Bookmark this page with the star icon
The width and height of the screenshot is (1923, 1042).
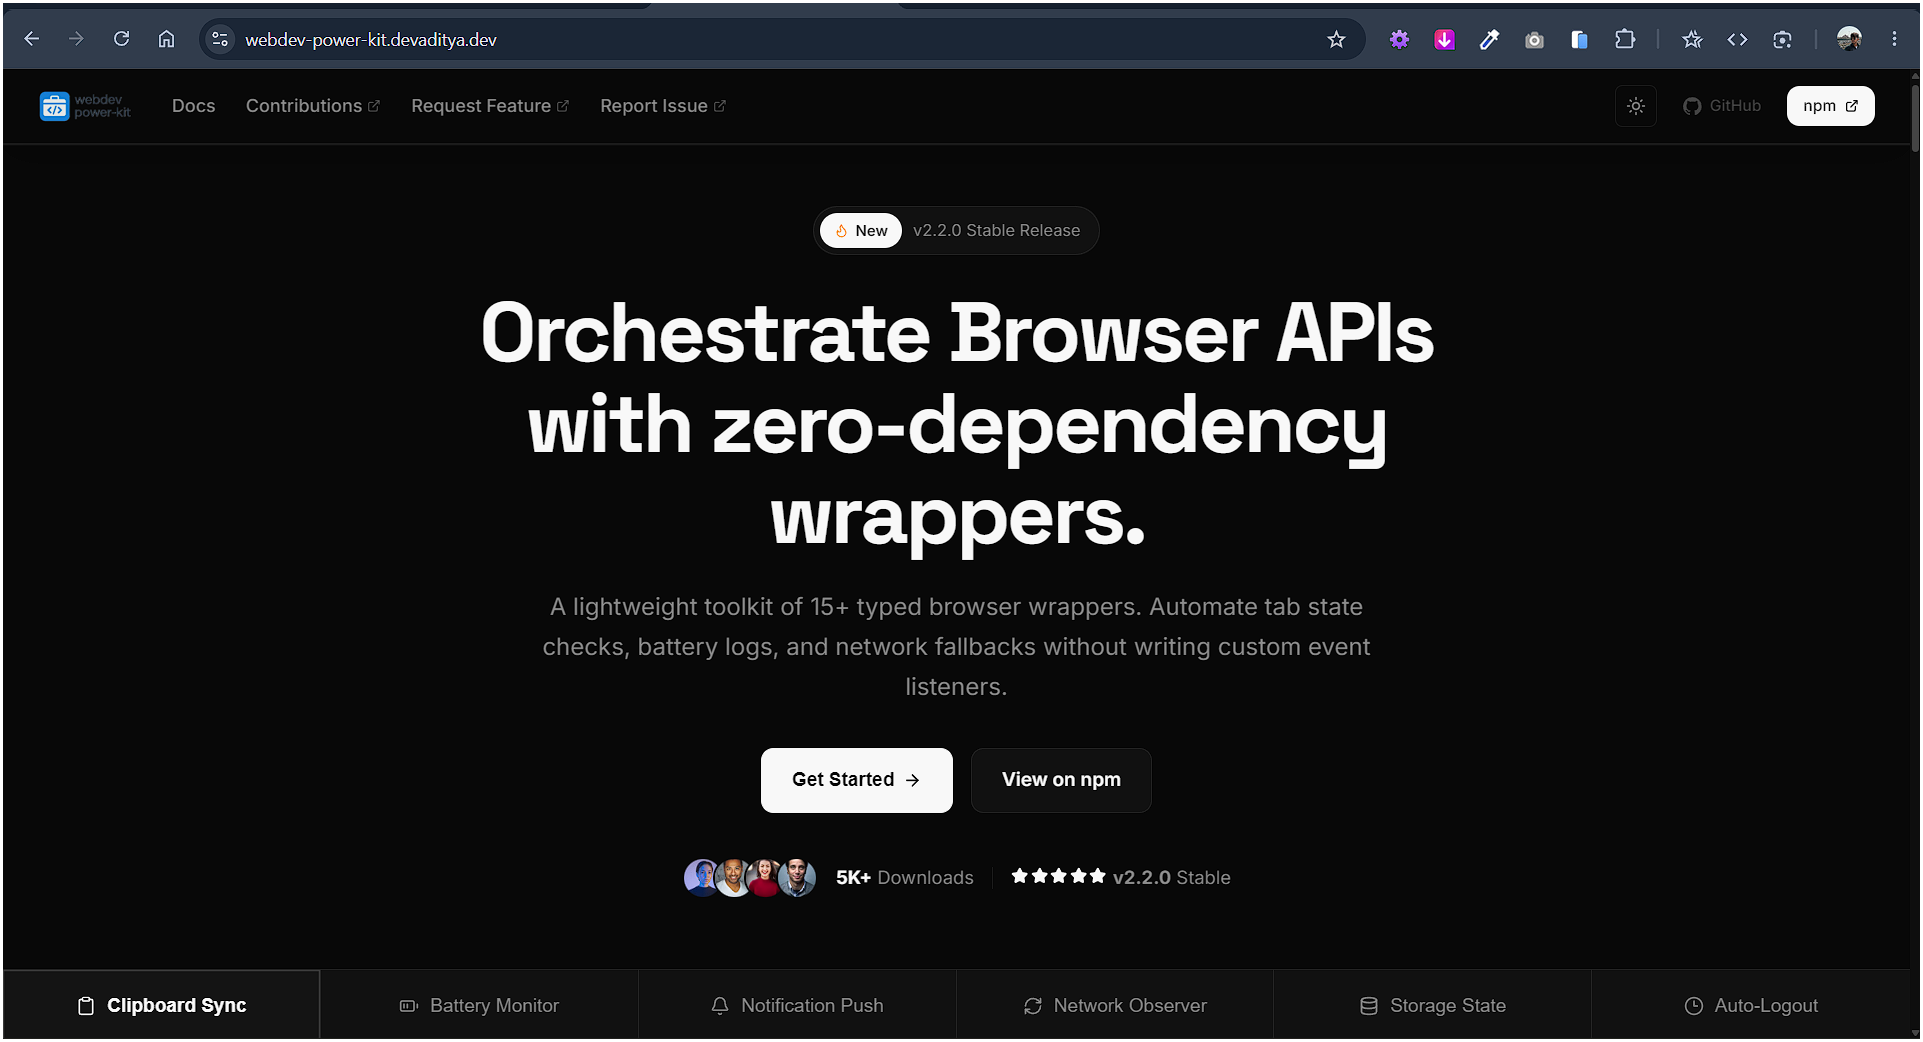tap(1336, 39)
